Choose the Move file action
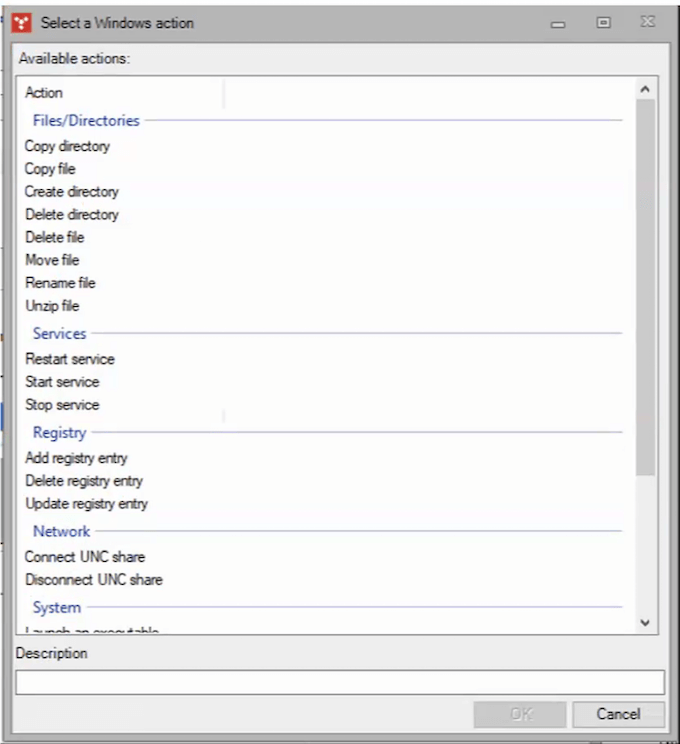Image resolution: width=680 pixels, height=744 pixels. pyautogui.click(x=52, y=260)
